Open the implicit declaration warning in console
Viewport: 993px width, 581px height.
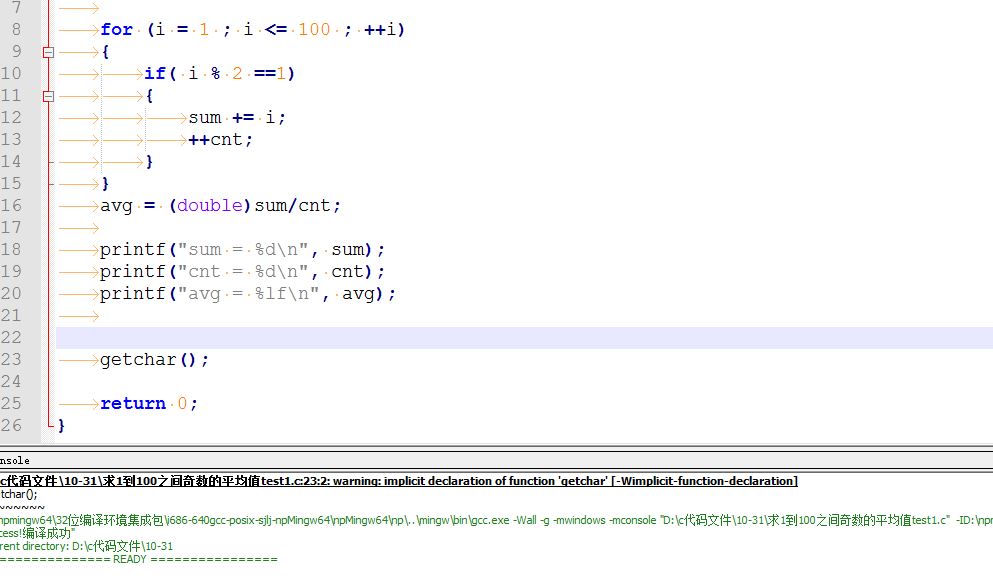click(x=399, y=481)
